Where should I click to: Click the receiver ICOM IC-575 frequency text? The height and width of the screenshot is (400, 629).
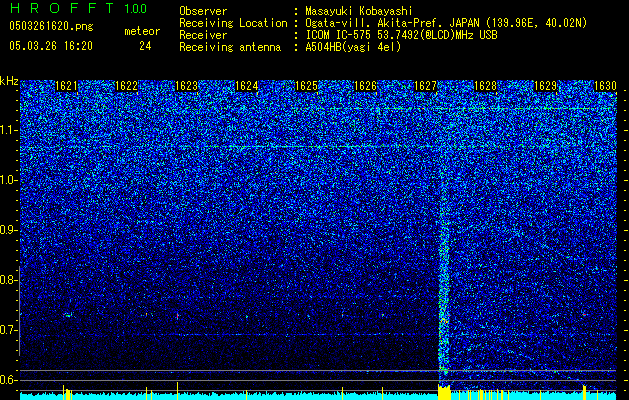tap(401, 35)
